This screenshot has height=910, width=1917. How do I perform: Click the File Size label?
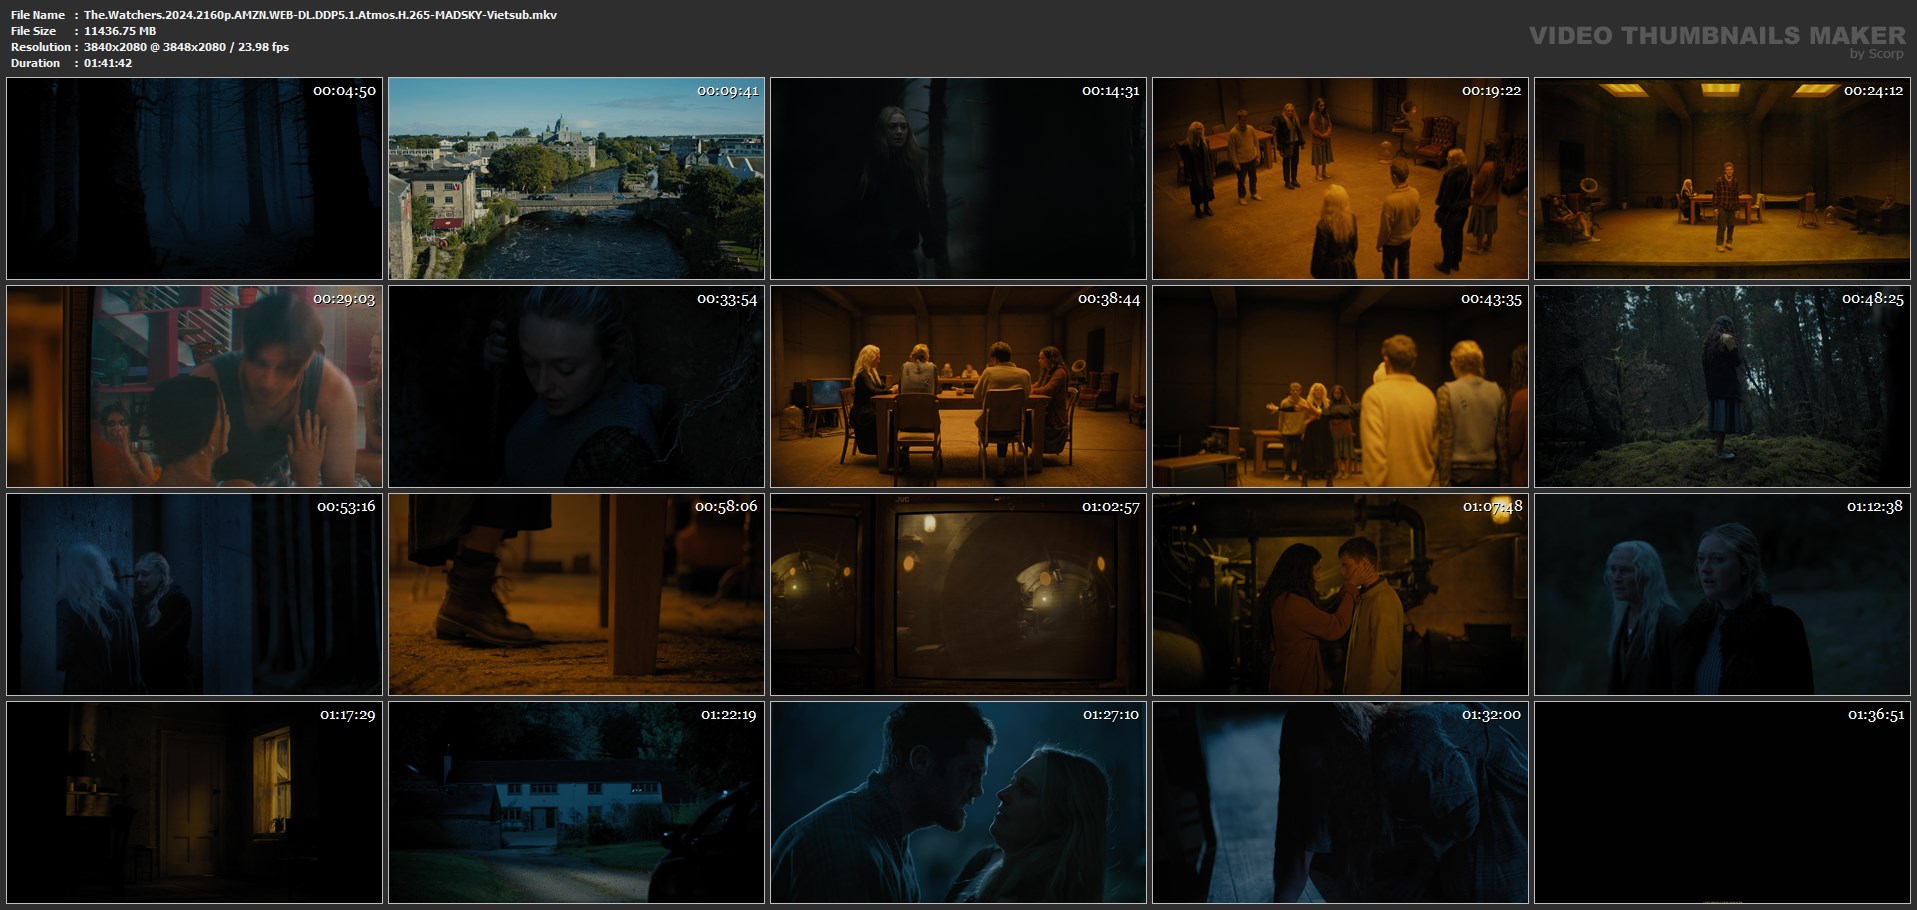click(34, 31)
